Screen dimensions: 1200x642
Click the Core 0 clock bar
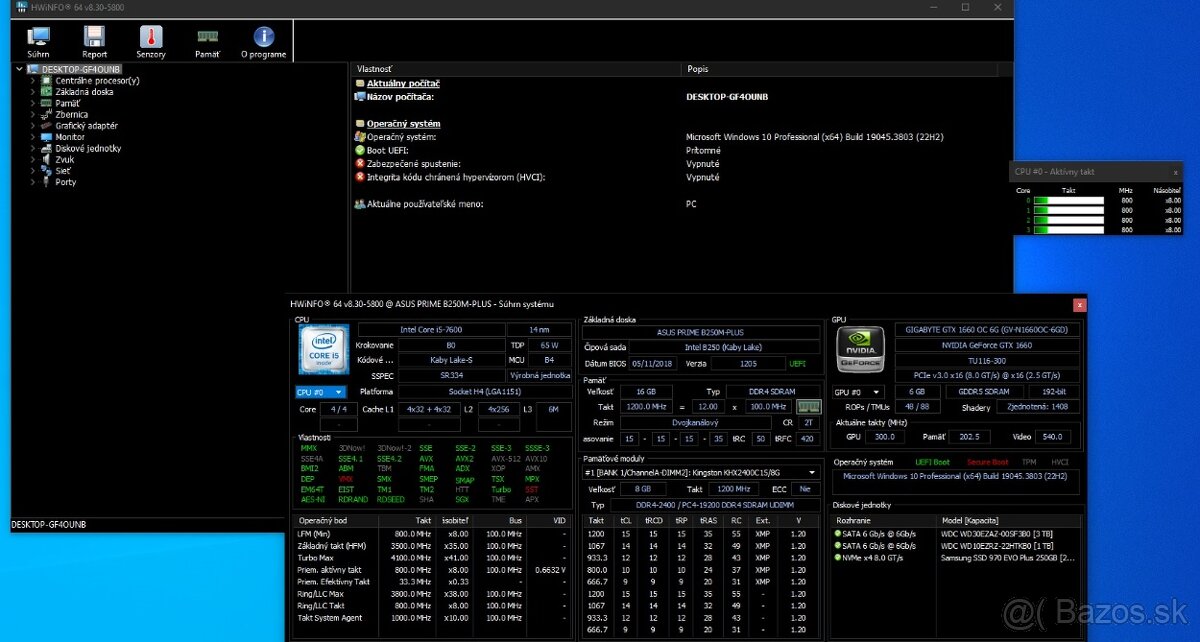coord(1068,200)
